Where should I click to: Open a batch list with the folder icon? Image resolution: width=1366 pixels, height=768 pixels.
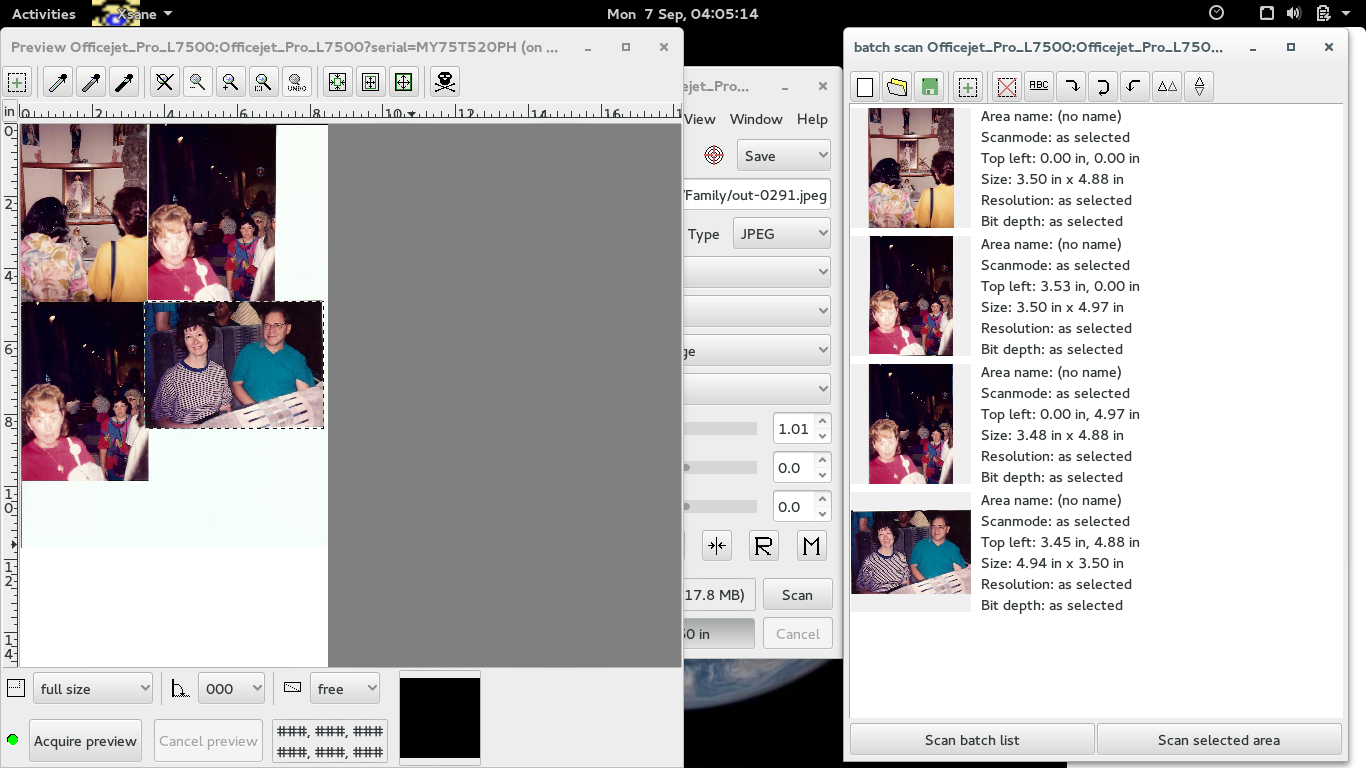coord(897,87)
